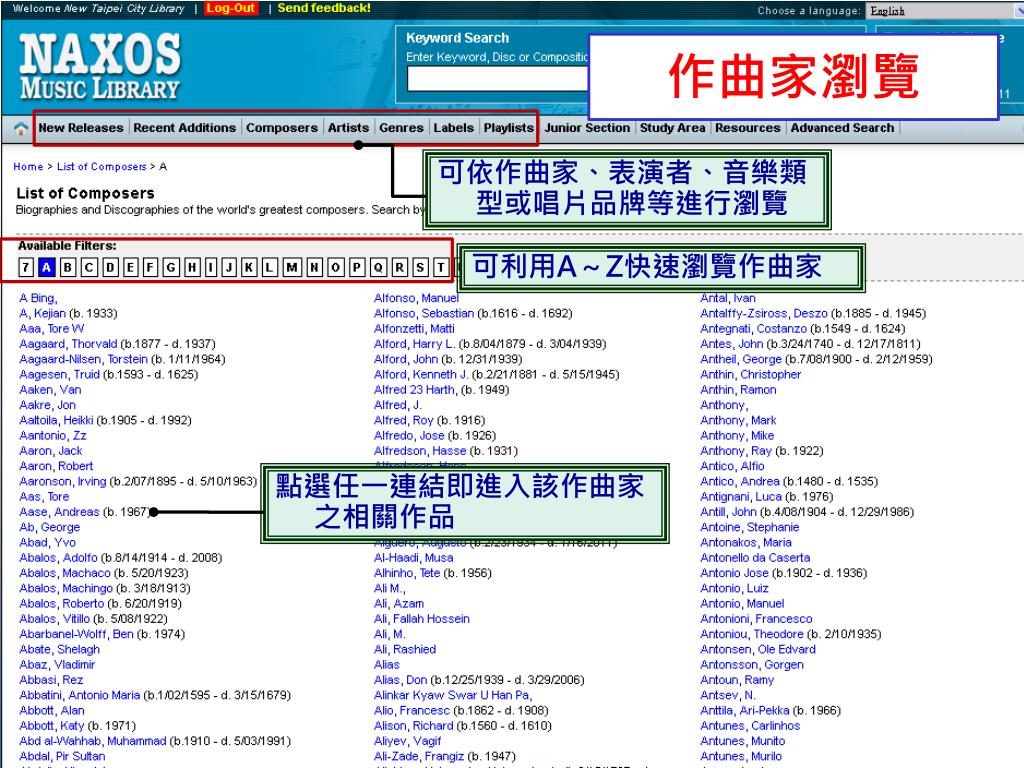Click the Send feedback link
The height and width of the screenshot is (768, 1024).
(x=324, y=8)
